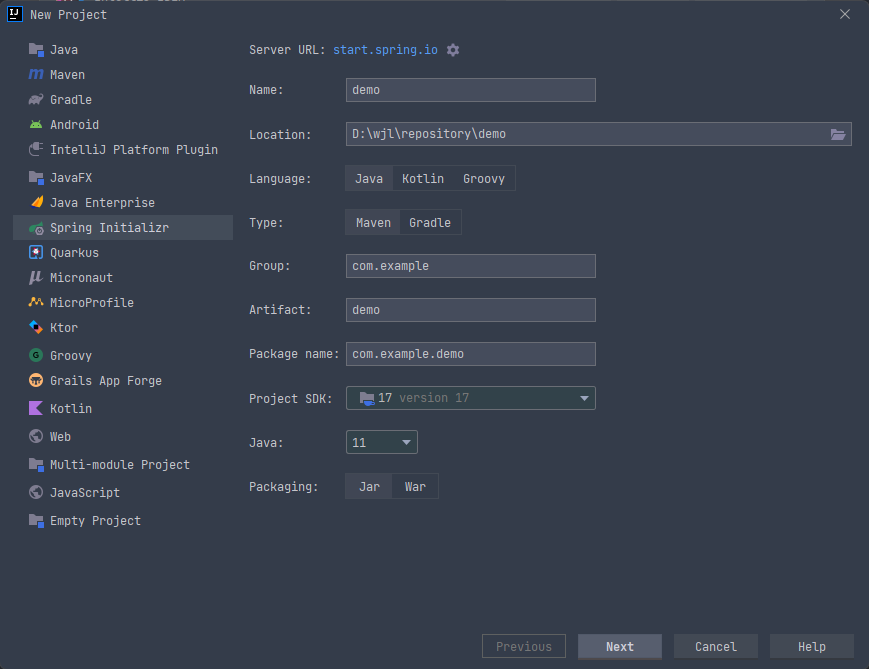
Task: Click the Next button
Action: tap(620, 646)
